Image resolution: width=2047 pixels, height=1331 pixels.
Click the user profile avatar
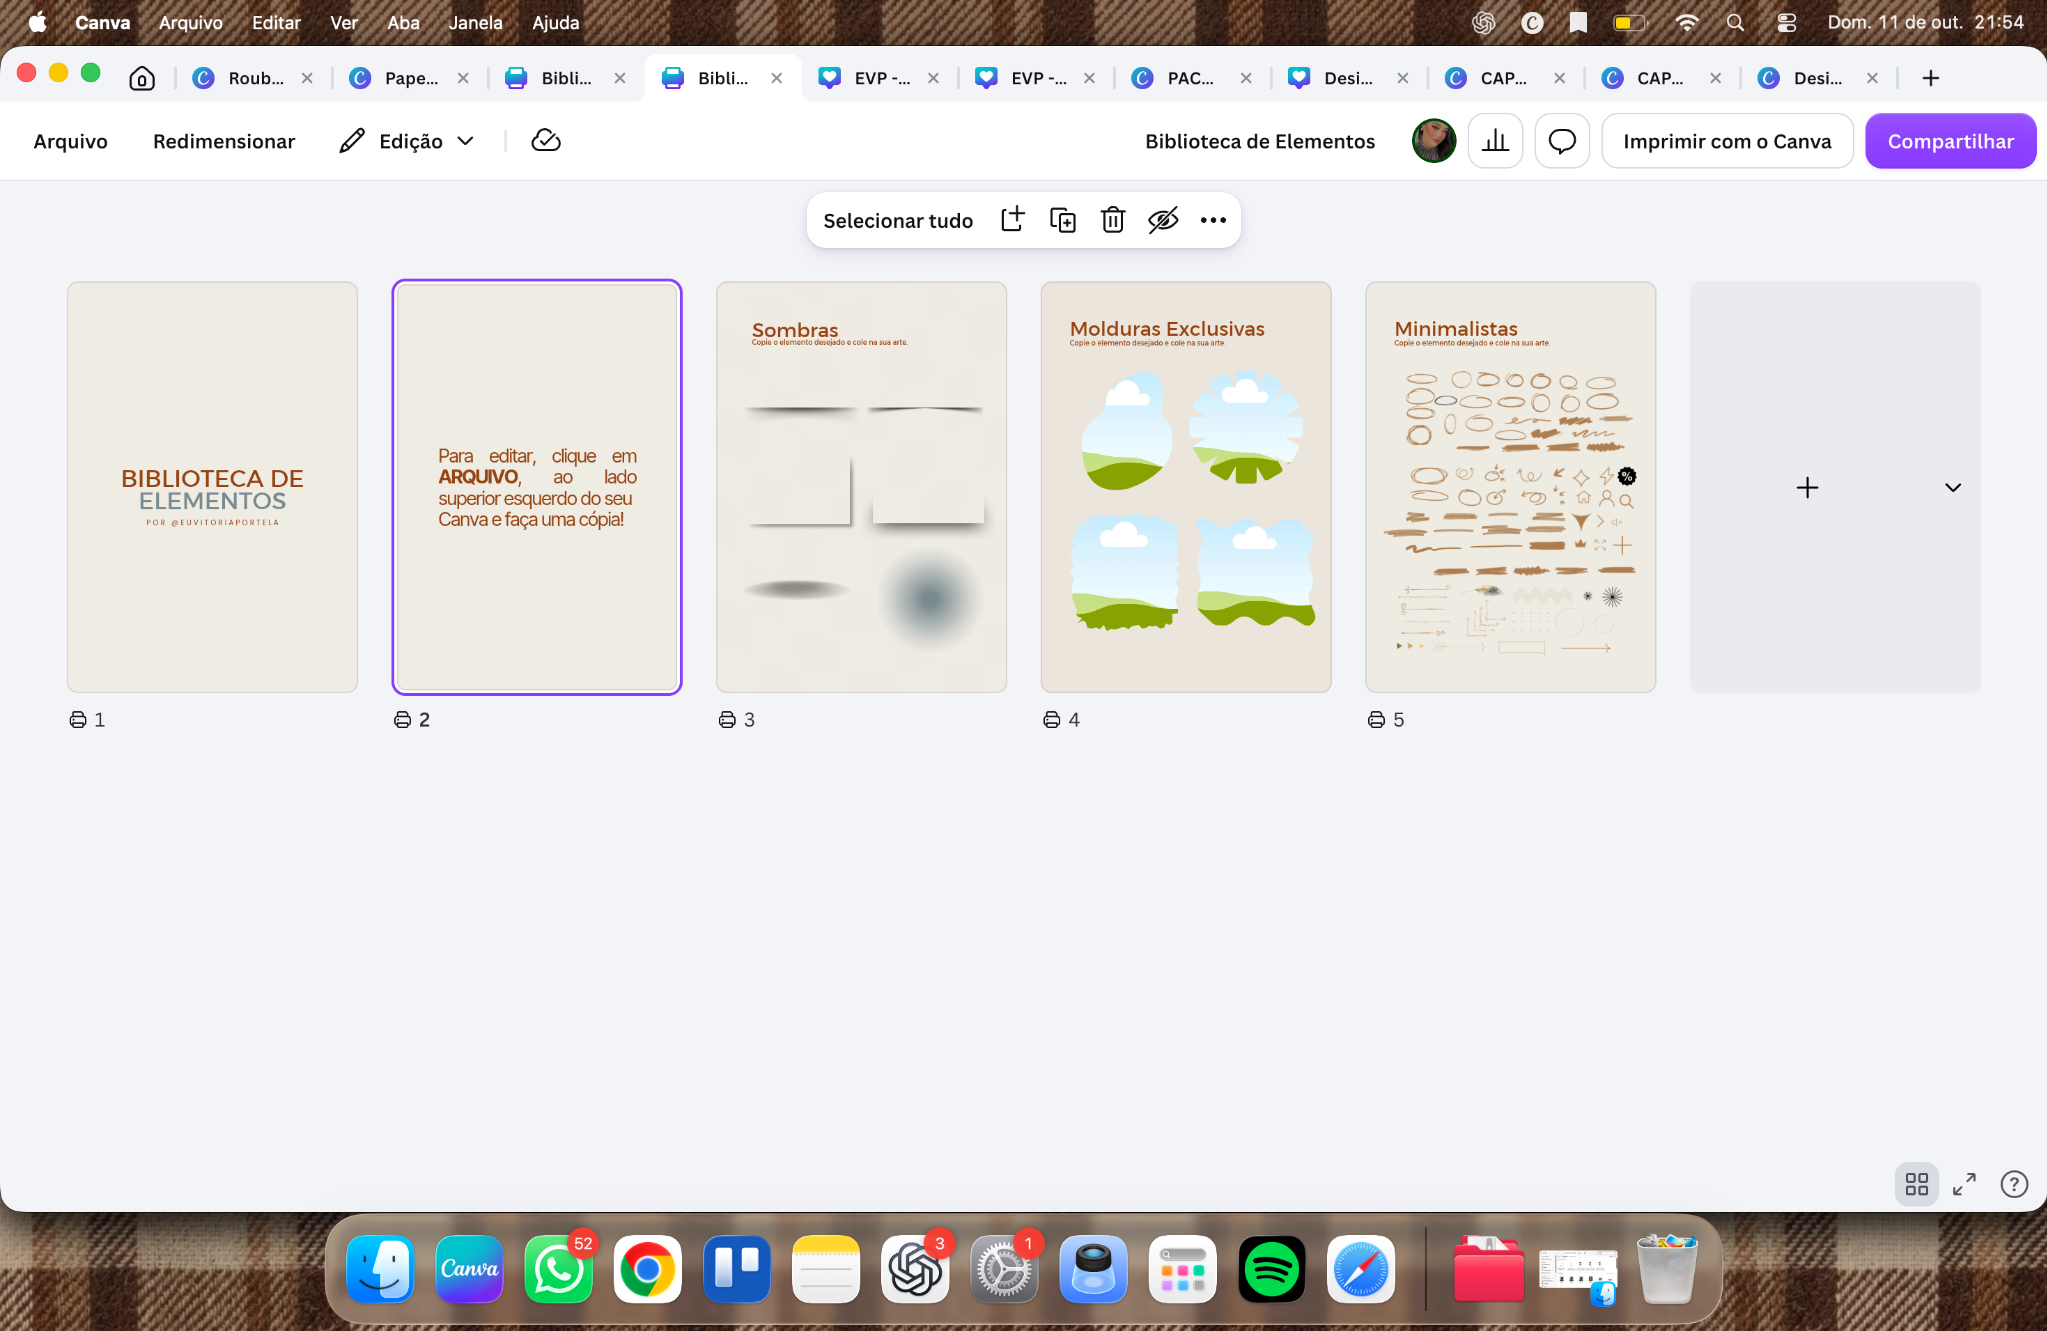1434,141
